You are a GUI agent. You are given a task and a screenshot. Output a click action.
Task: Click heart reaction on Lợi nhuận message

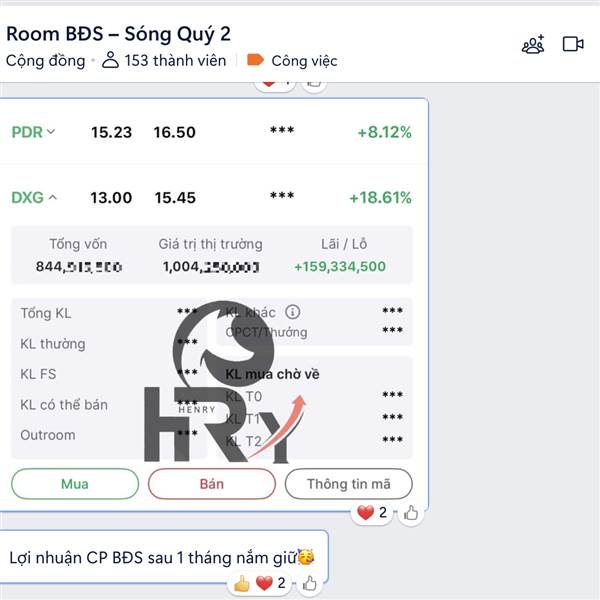[x=264, y=584]
